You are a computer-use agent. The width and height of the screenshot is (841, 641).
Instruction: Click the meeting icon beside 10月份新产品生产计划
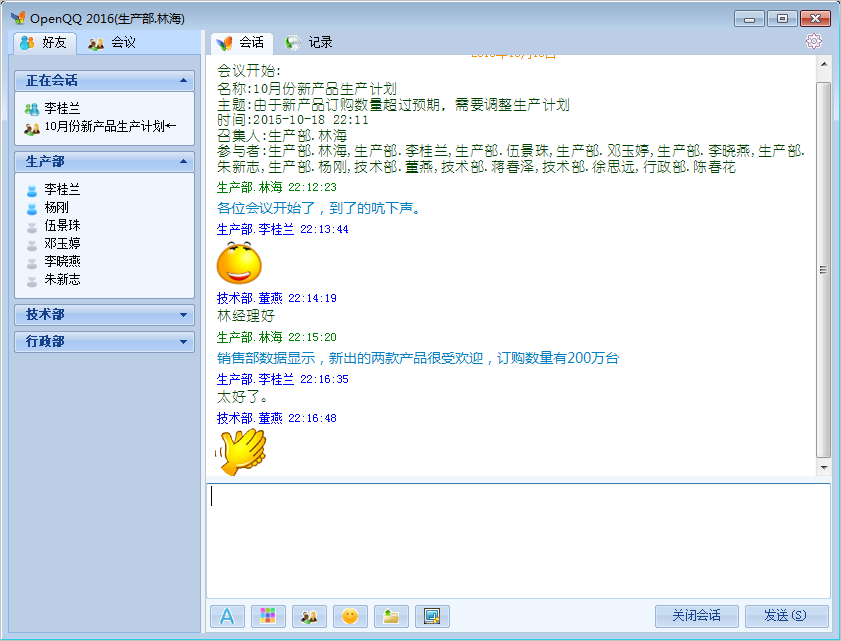pyautogui.click(x=32, y=128)
